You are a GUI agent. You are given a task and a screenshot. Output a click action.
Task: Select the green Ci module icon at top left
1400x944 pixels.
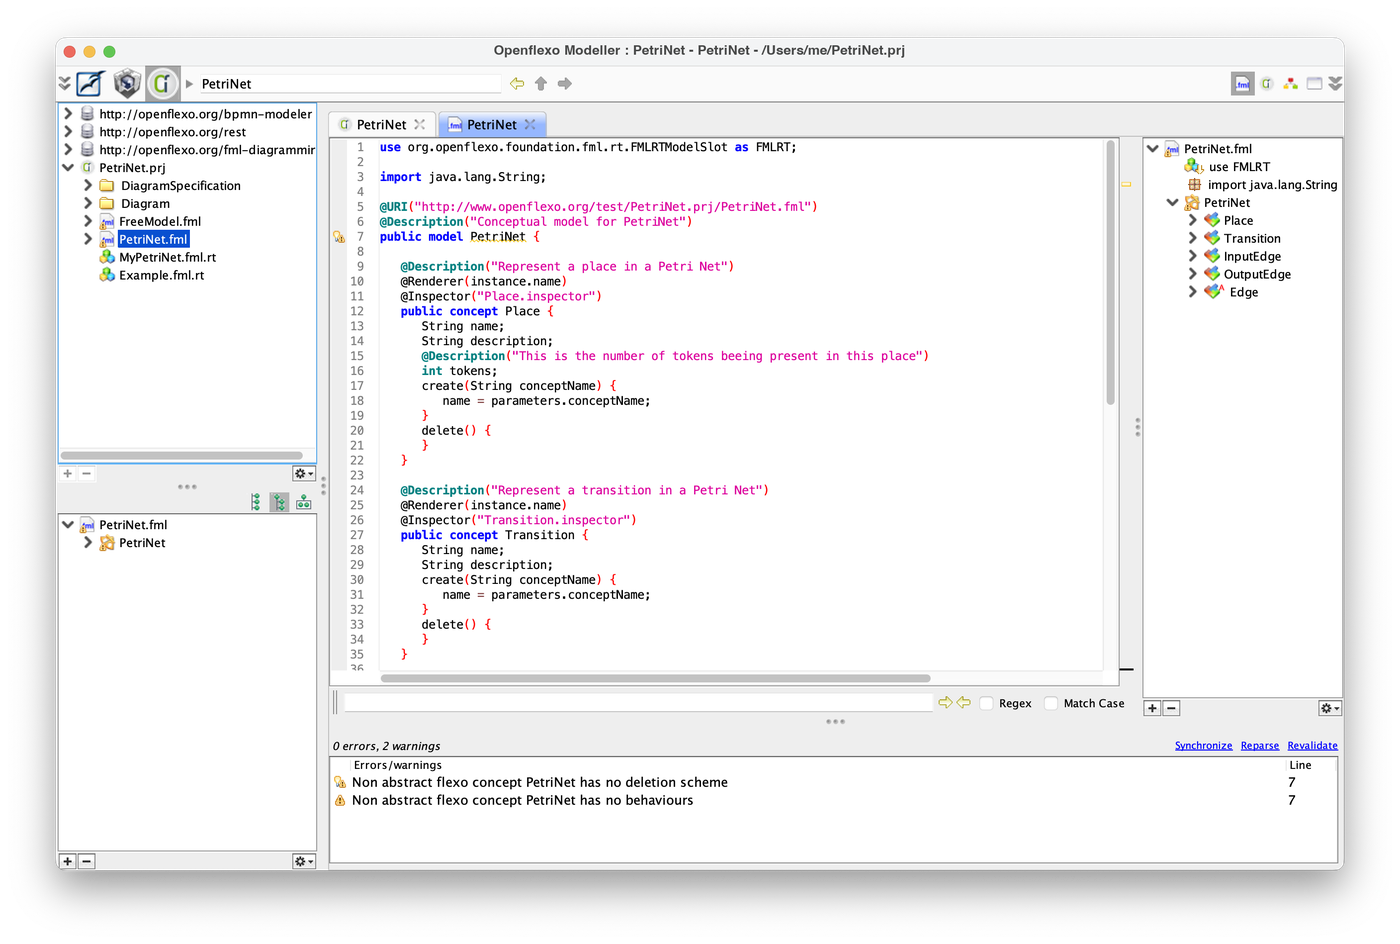(x=162, y=83)
